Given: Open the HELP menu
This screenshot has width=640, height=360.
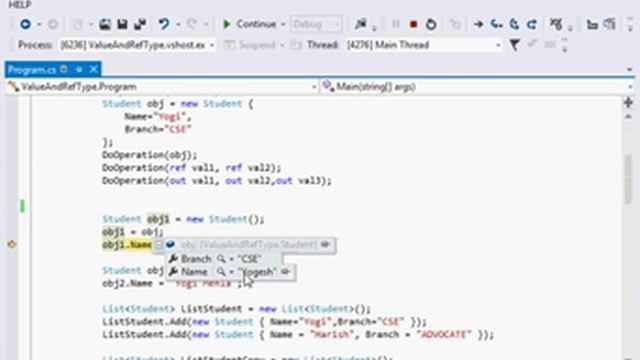Looking at the screenshot, I should click(x=20, y=5).
